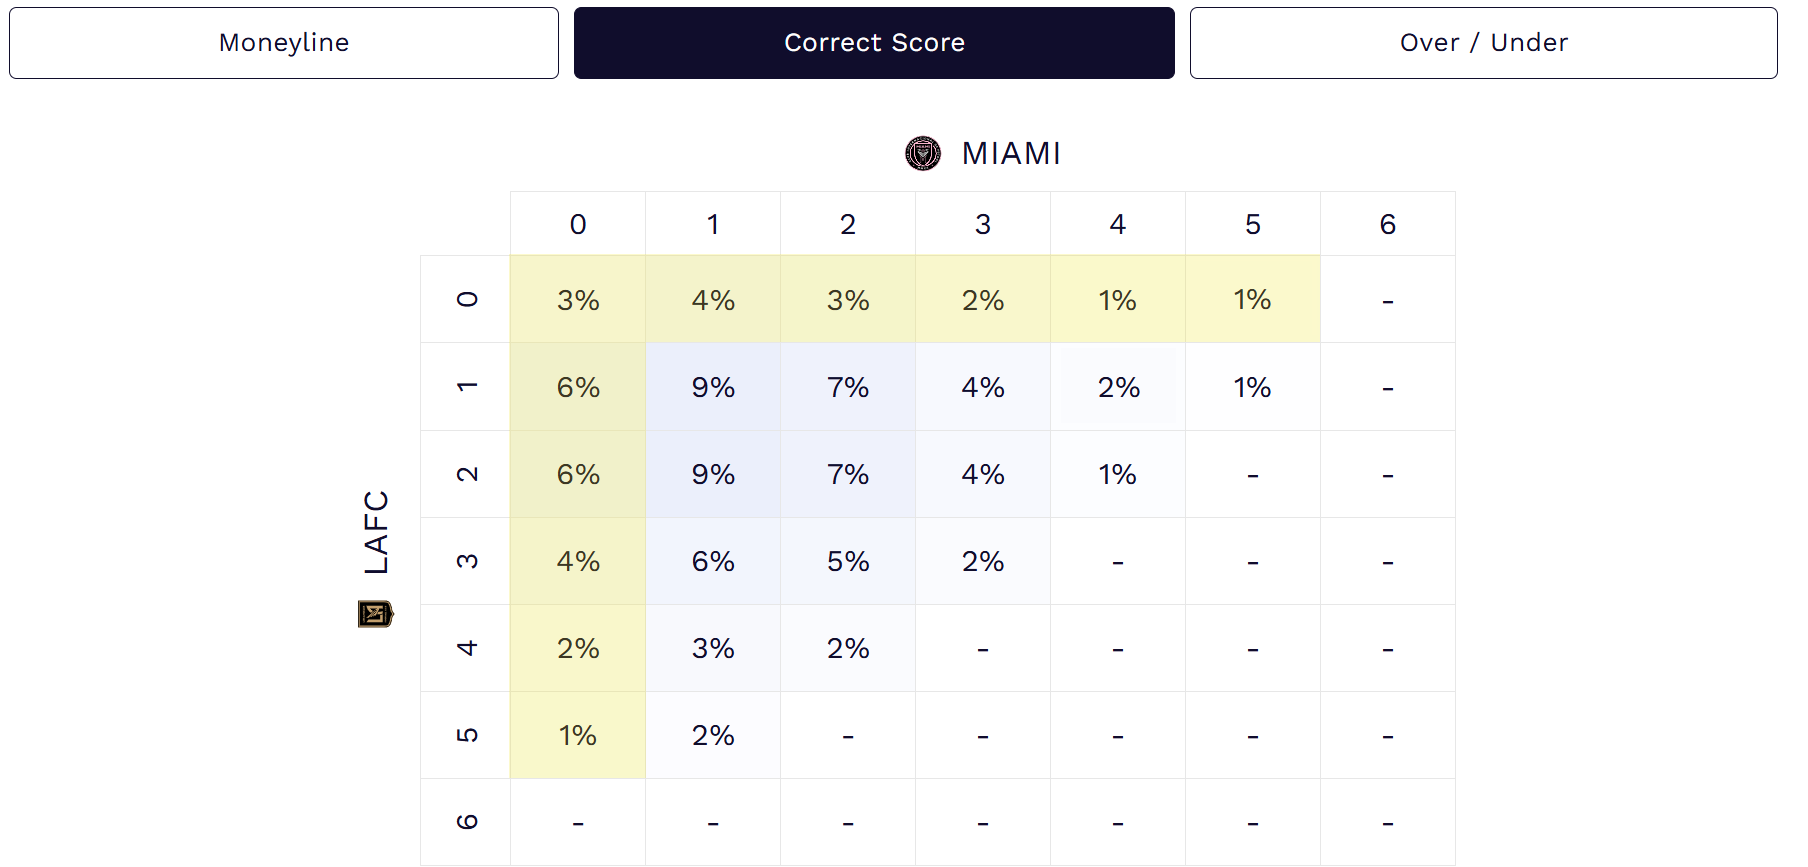Click the 6% cell for LAFC 1 Miami 0
Image resolution: width=1808 pixels, height=867 pixels.
tap(577, 387)
